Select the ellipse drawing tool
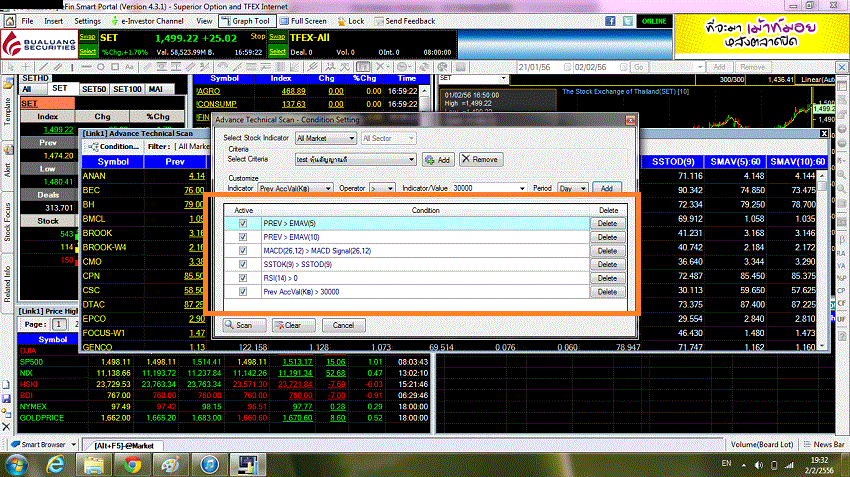The image size is (850, 477). click(101, 67)
